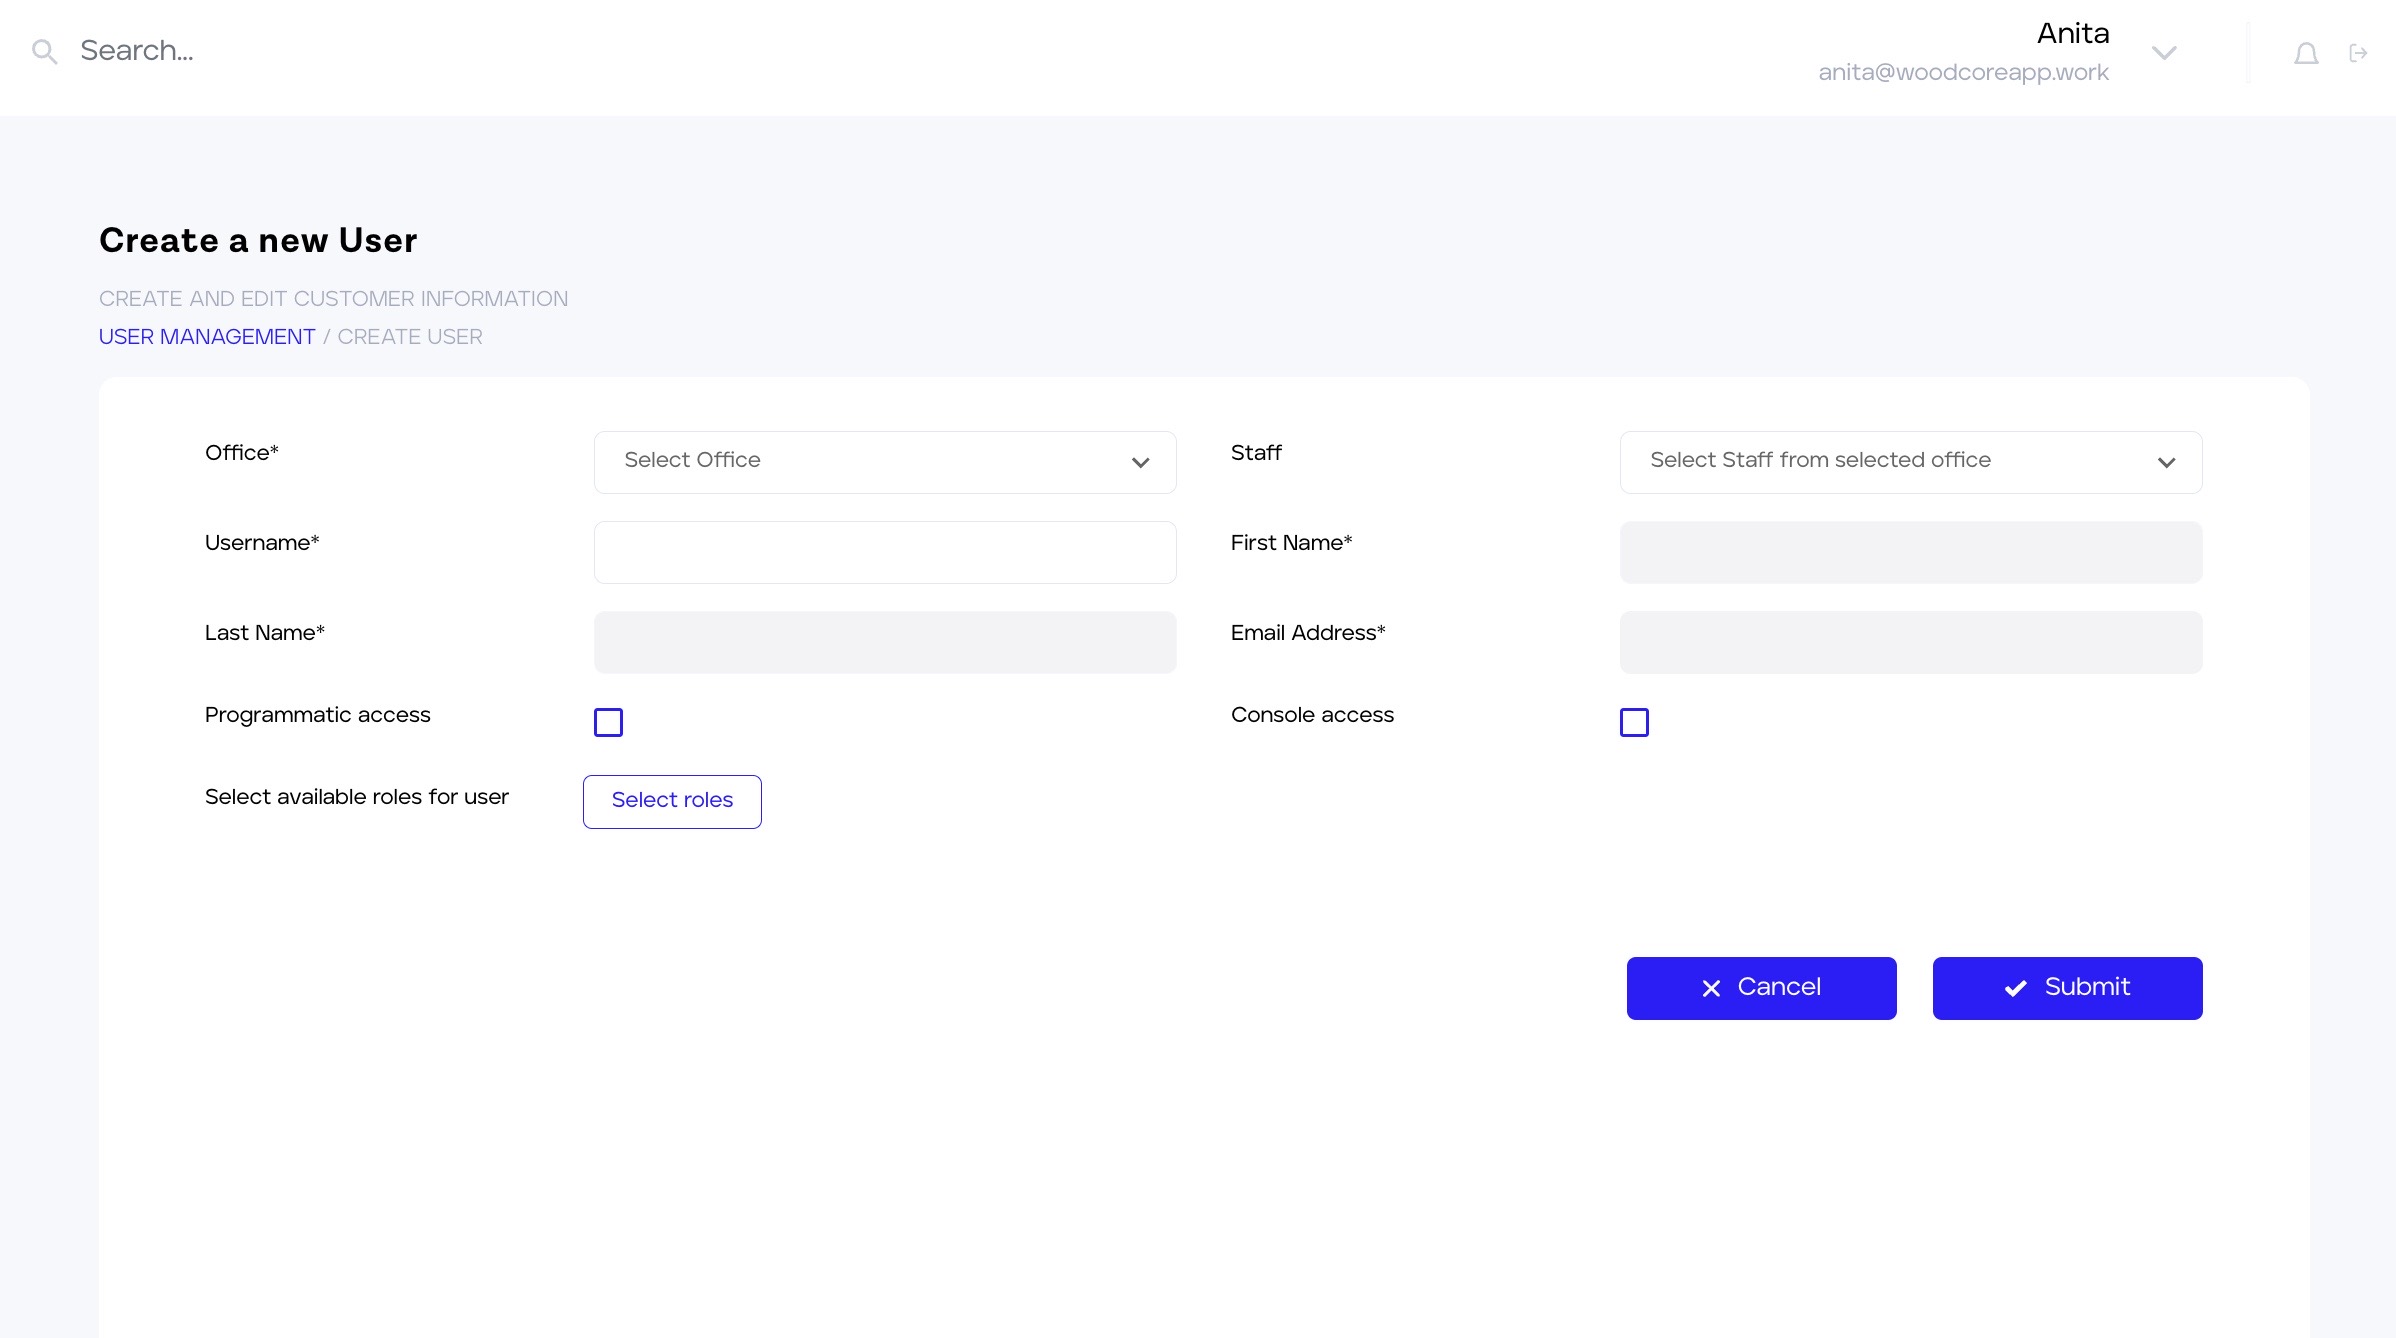Click the First Name field
Viewport: 2396px width, 1338px height.
point(1910,552)
